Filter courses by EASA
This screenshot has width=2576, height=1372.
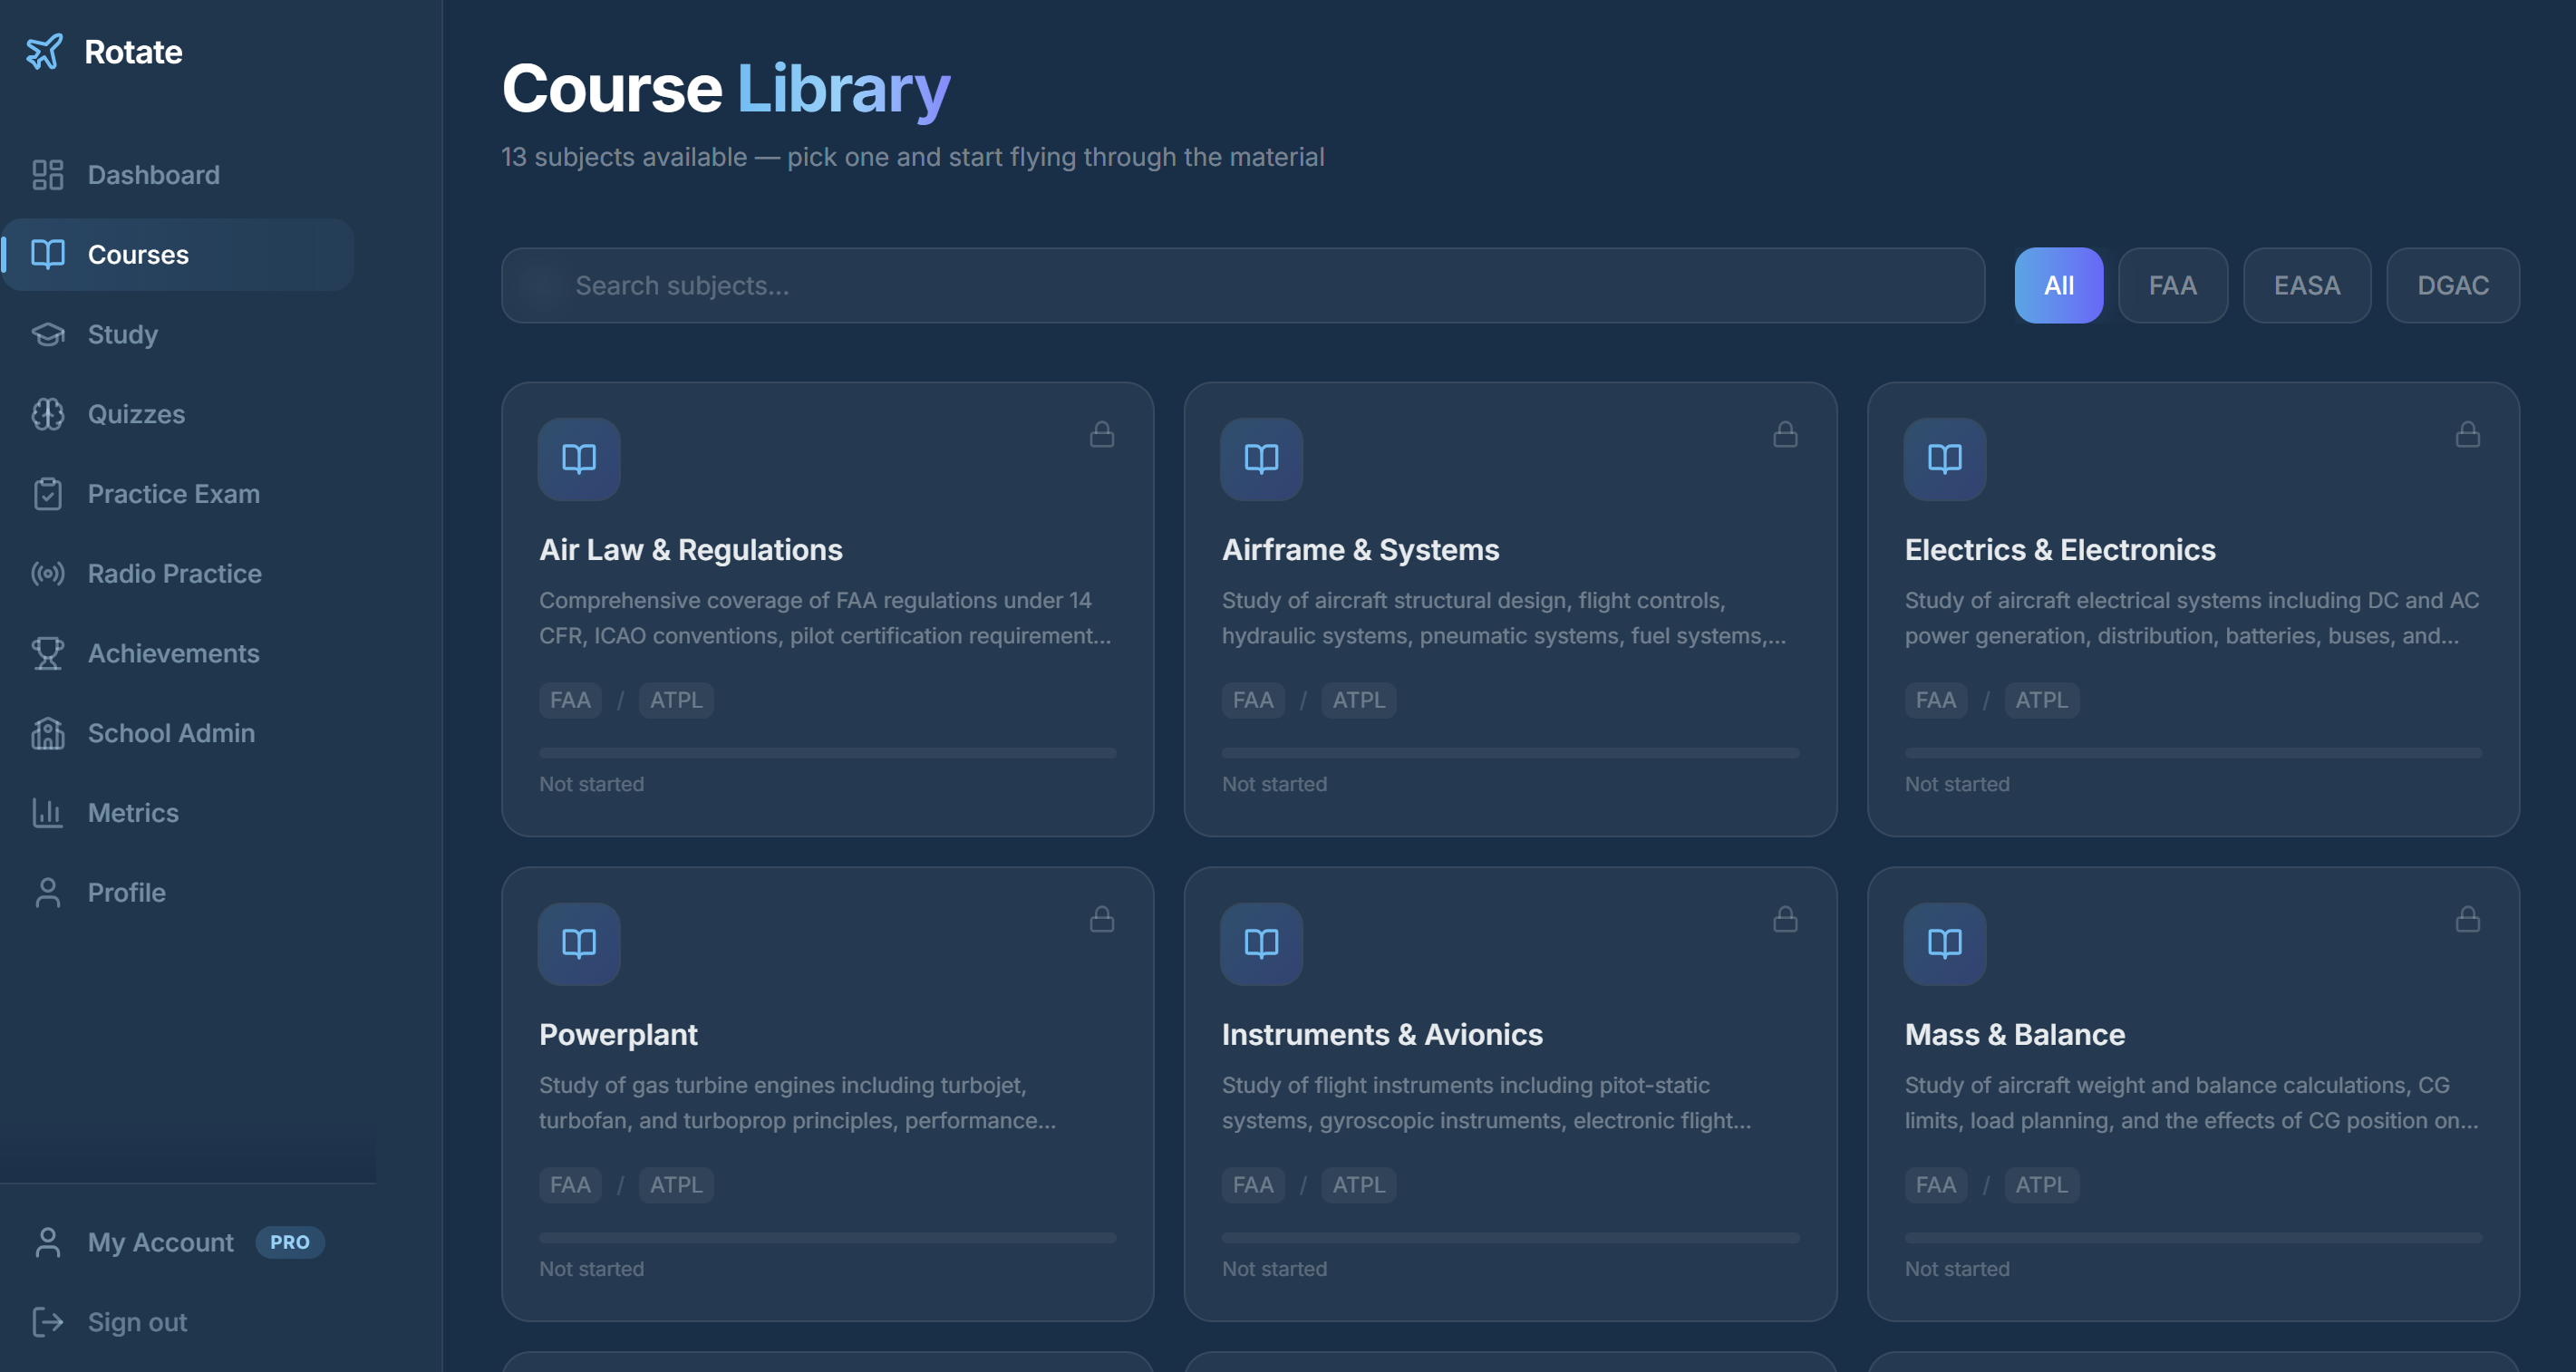click(x=2306, y=286)
